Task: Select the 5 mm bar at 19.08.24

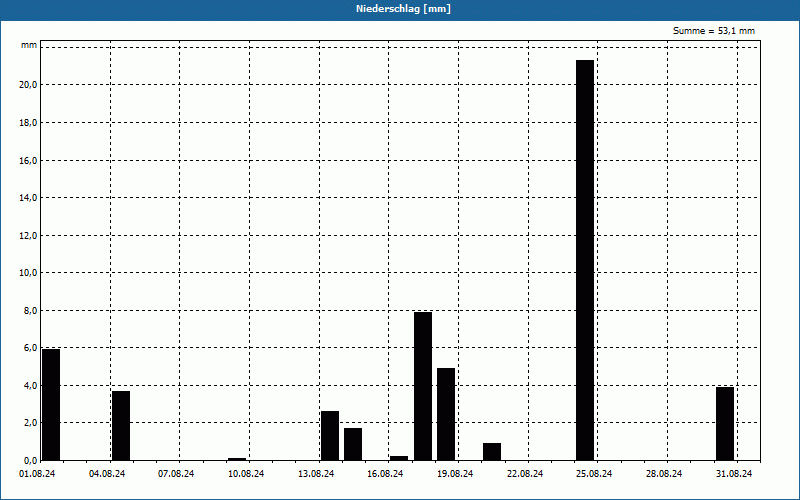Action: pyautogui.click(x=446, y=414)
